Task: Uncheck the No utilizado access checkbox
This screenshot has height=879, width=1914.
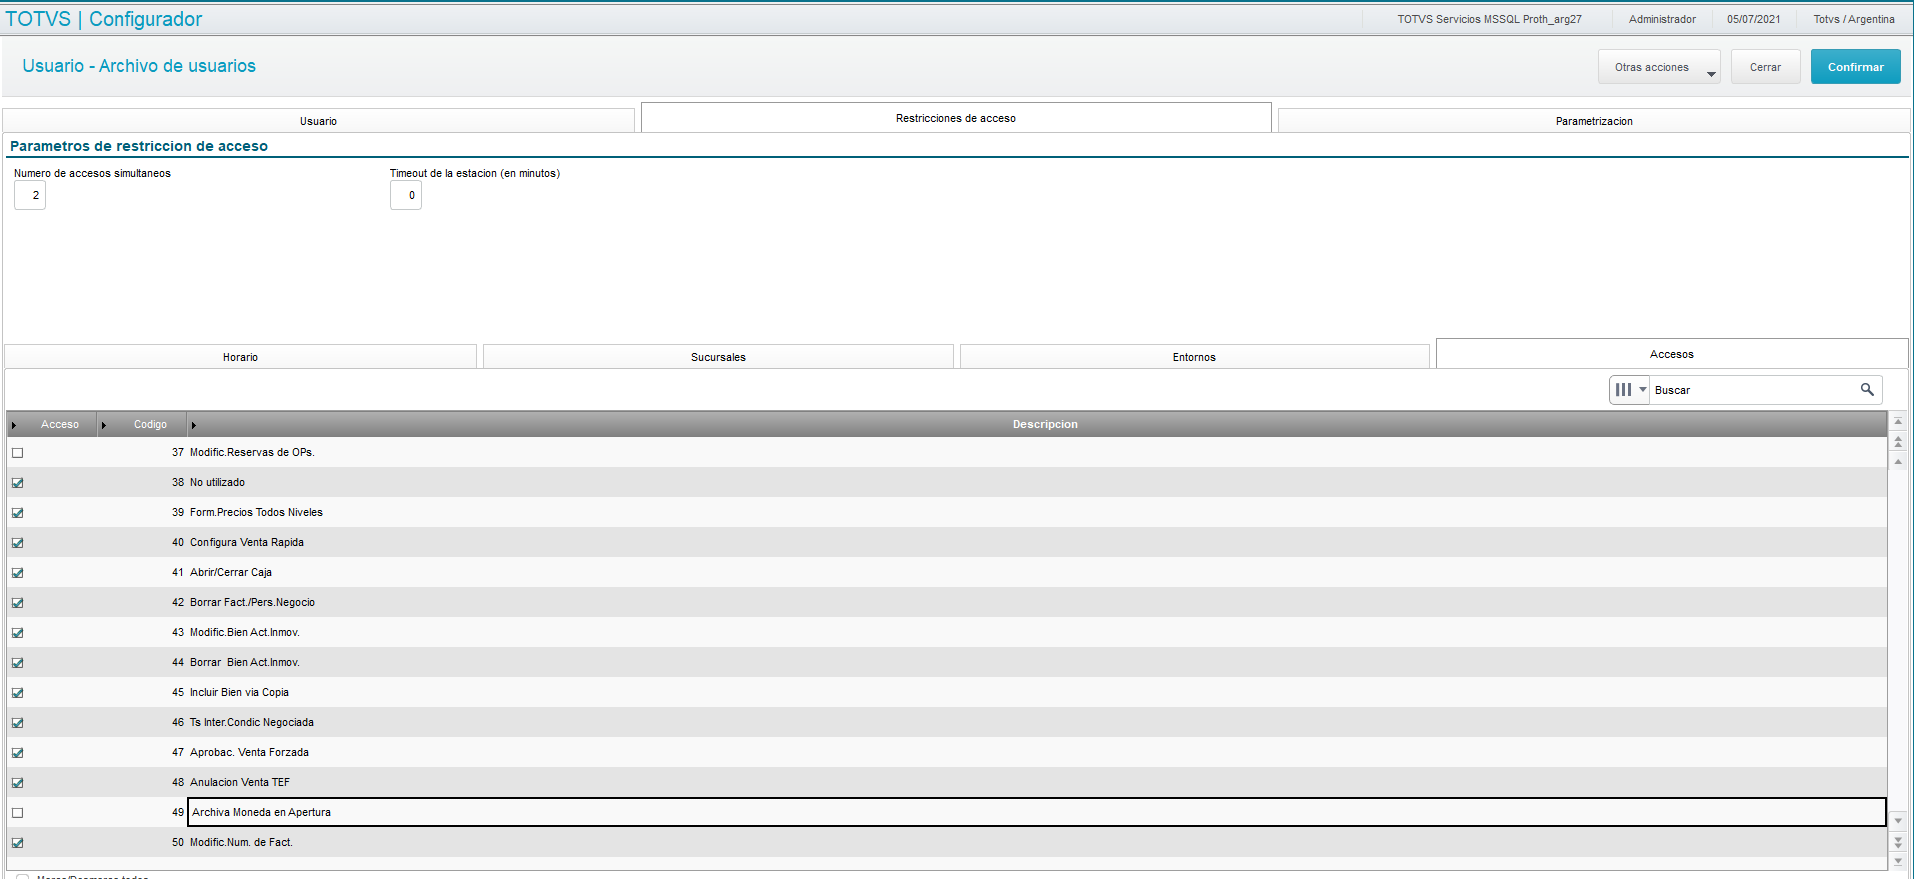Action: [17, 483]
